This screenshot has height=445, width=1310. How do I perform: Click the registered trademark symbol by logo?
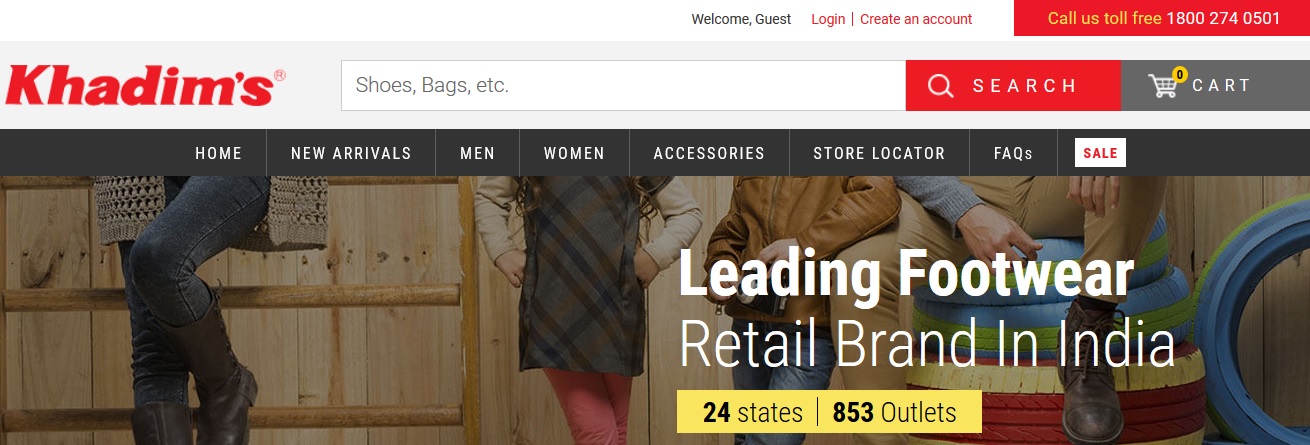280,75
